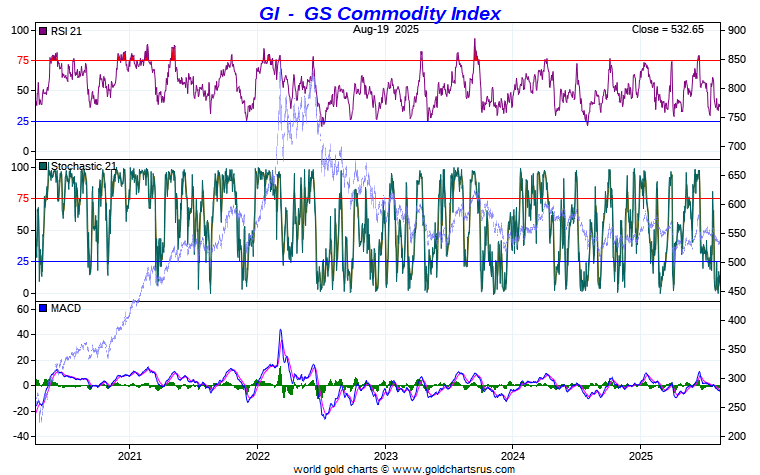Click the 600 right-axis price label

coord(736,204)
